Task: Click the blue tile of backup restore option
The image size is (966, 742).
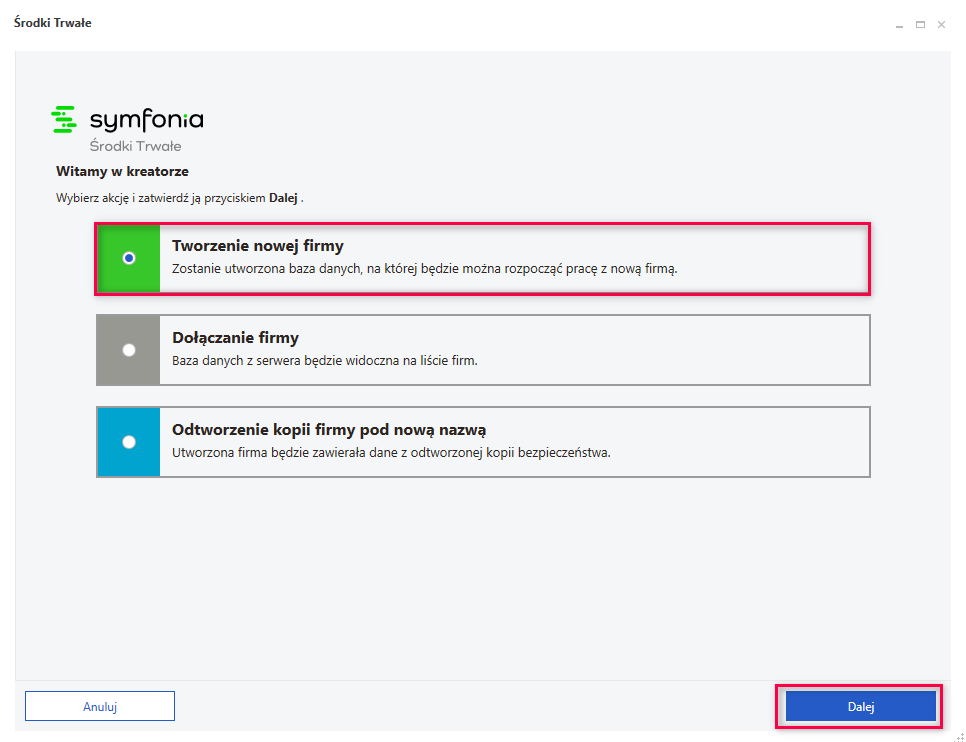Action: (129, 442)
